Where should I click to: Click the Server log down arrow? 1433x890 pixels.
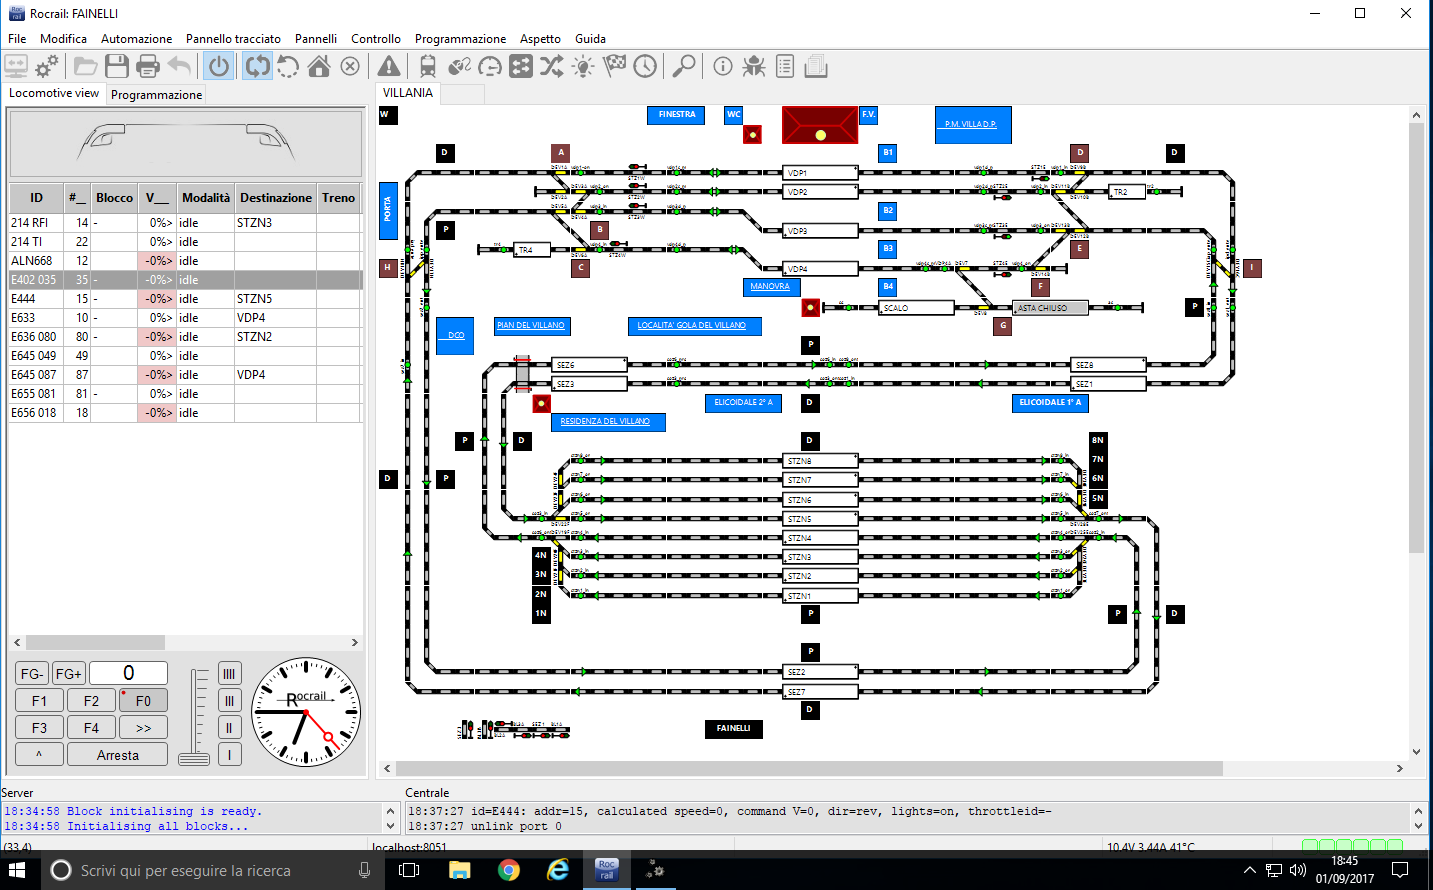[x=391, y=826]
